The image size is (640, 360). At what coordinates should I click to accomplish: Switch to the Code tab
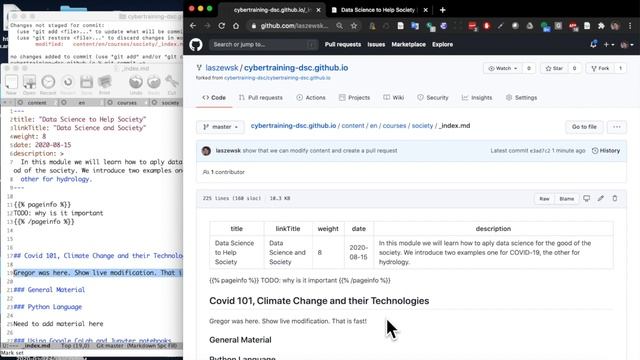214,98
